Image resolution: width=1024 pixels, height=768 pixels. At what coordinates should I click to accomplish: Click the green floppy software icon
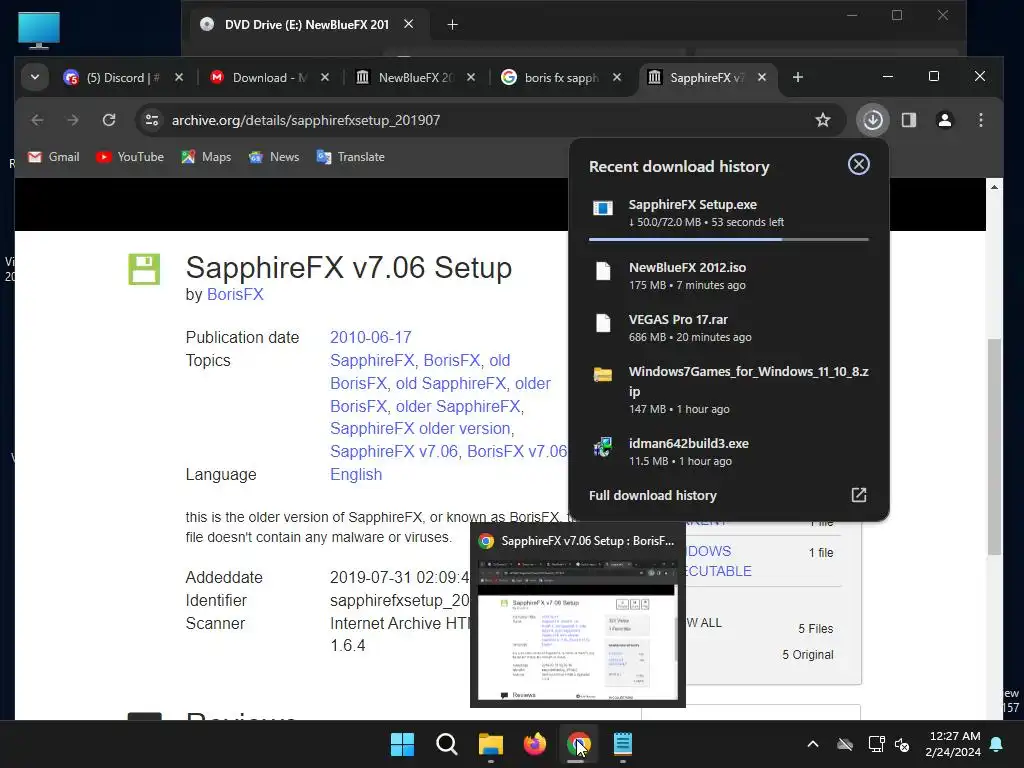(x=144, y=269)
